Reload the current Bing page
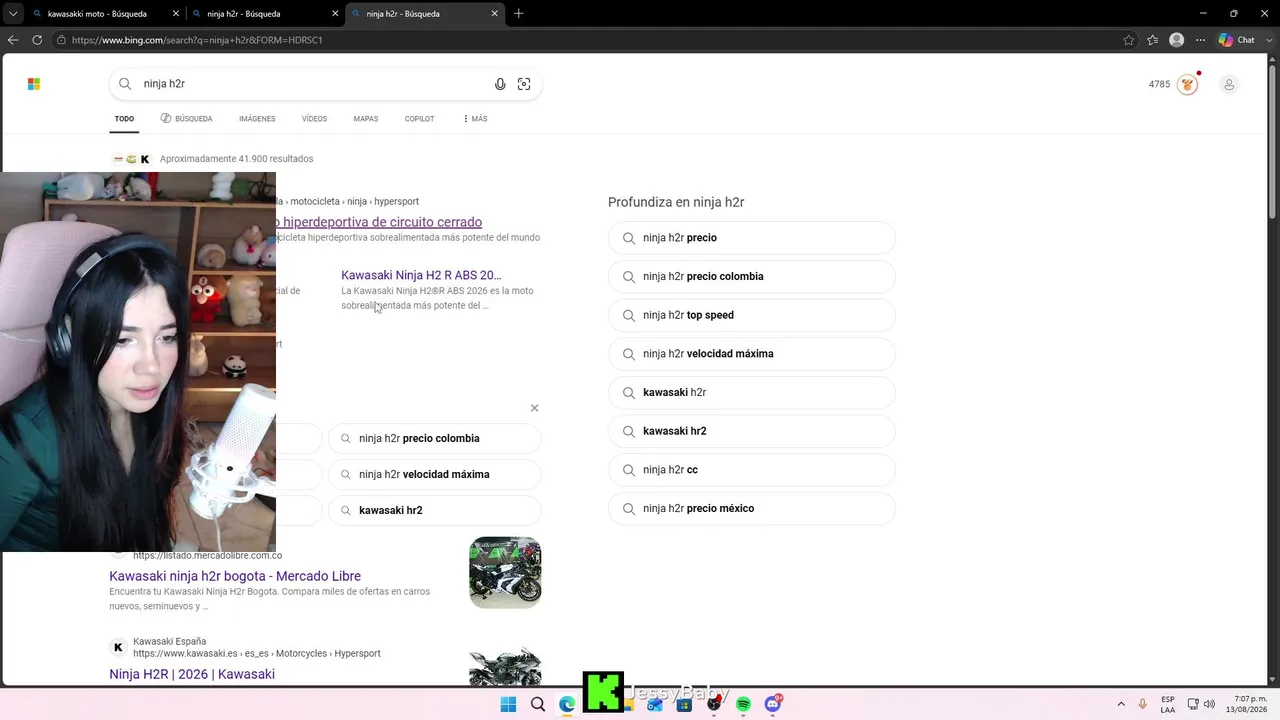The image size is (1280, 720). point(37,40)
